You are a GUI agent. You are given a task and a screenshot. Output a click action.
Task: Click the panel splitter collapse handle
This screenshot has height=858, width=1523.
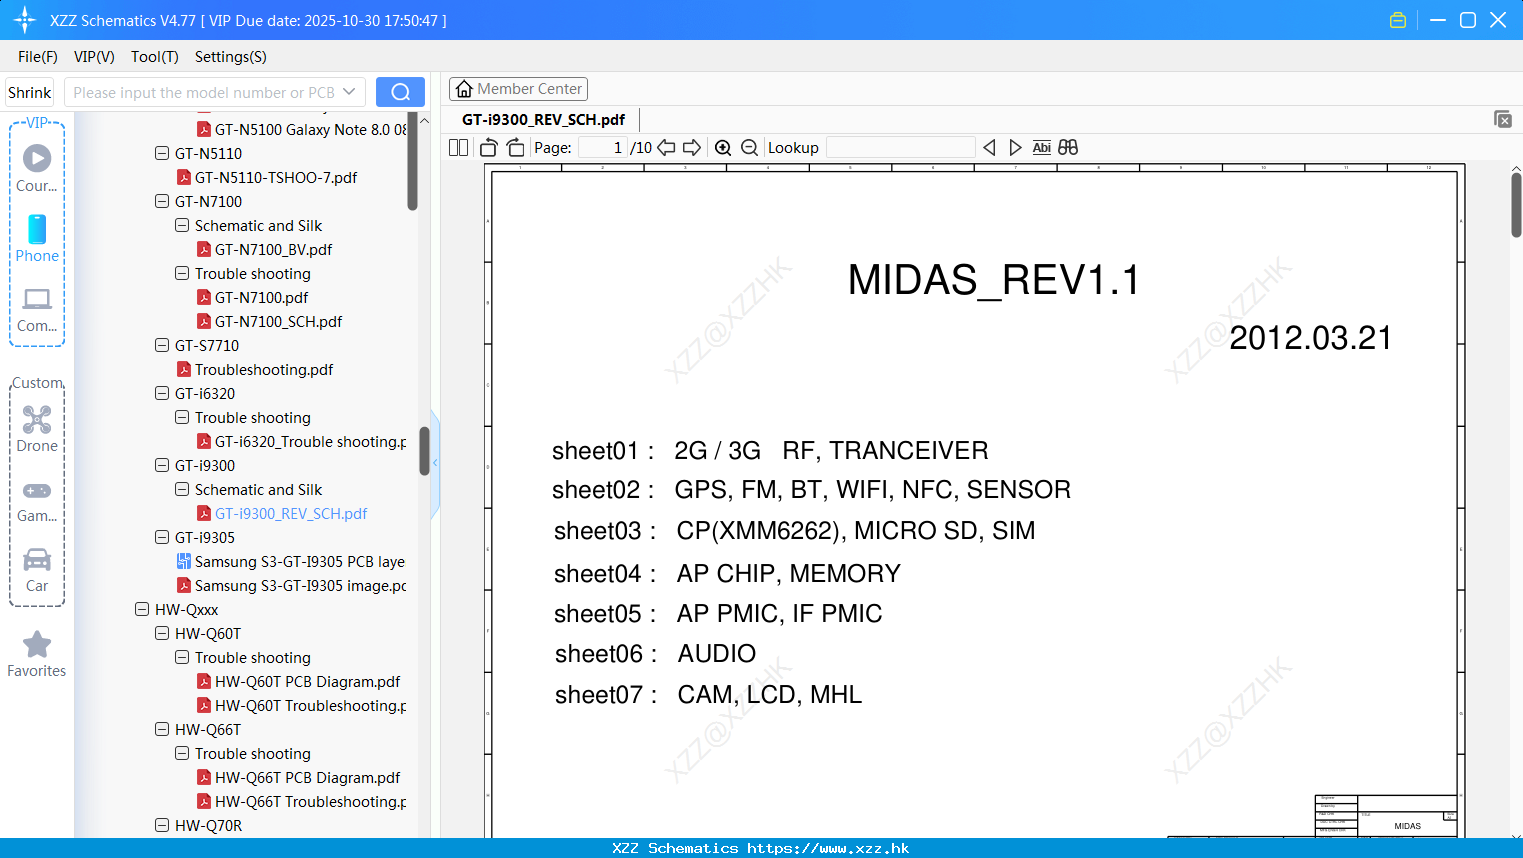435,462
